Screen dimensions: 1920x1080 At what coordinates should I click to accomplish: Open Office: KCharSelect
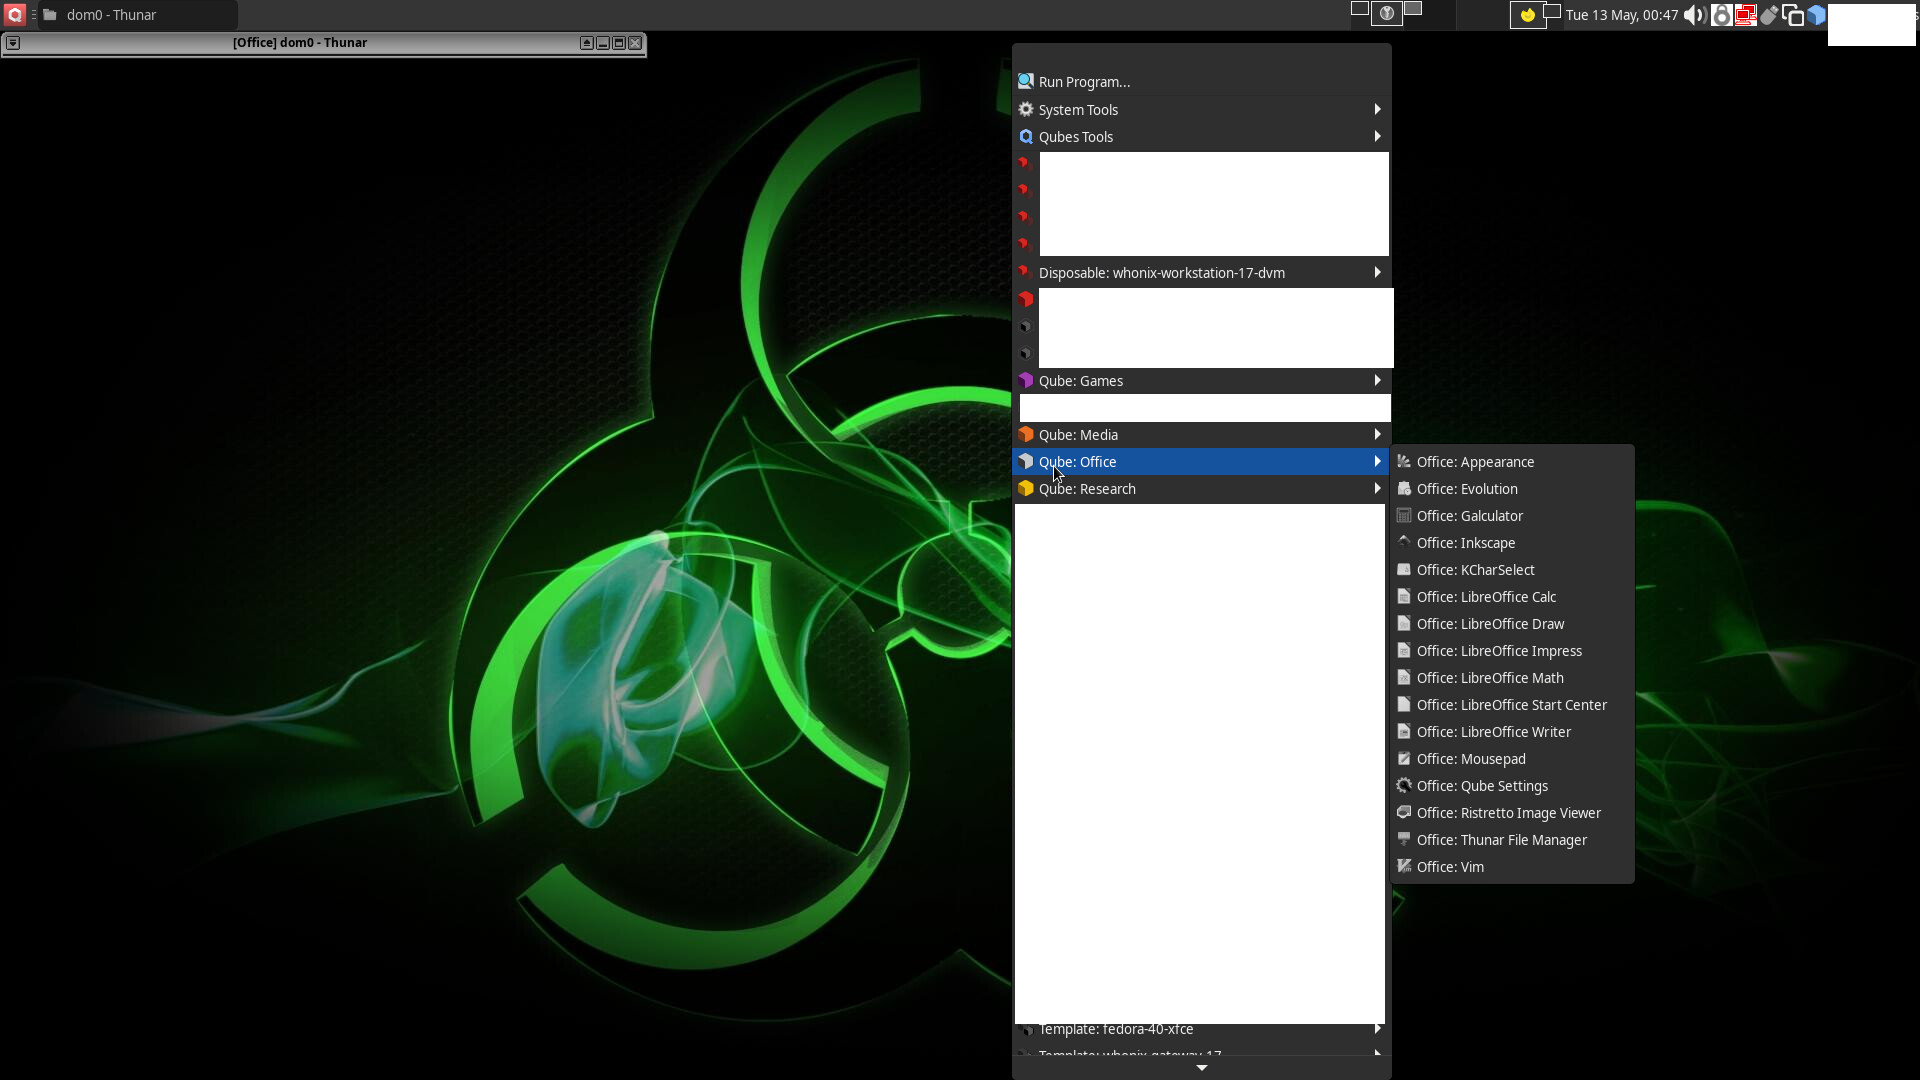1476,569
